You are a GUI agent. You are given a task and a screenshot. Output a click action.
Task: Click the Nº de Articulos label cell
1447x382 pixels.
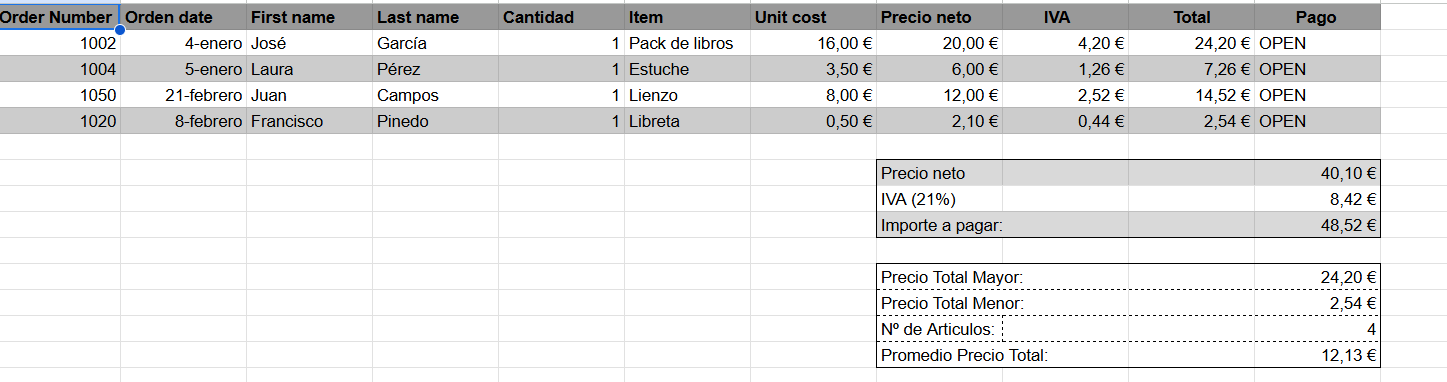pyautogui.click(x=940, y=329)
